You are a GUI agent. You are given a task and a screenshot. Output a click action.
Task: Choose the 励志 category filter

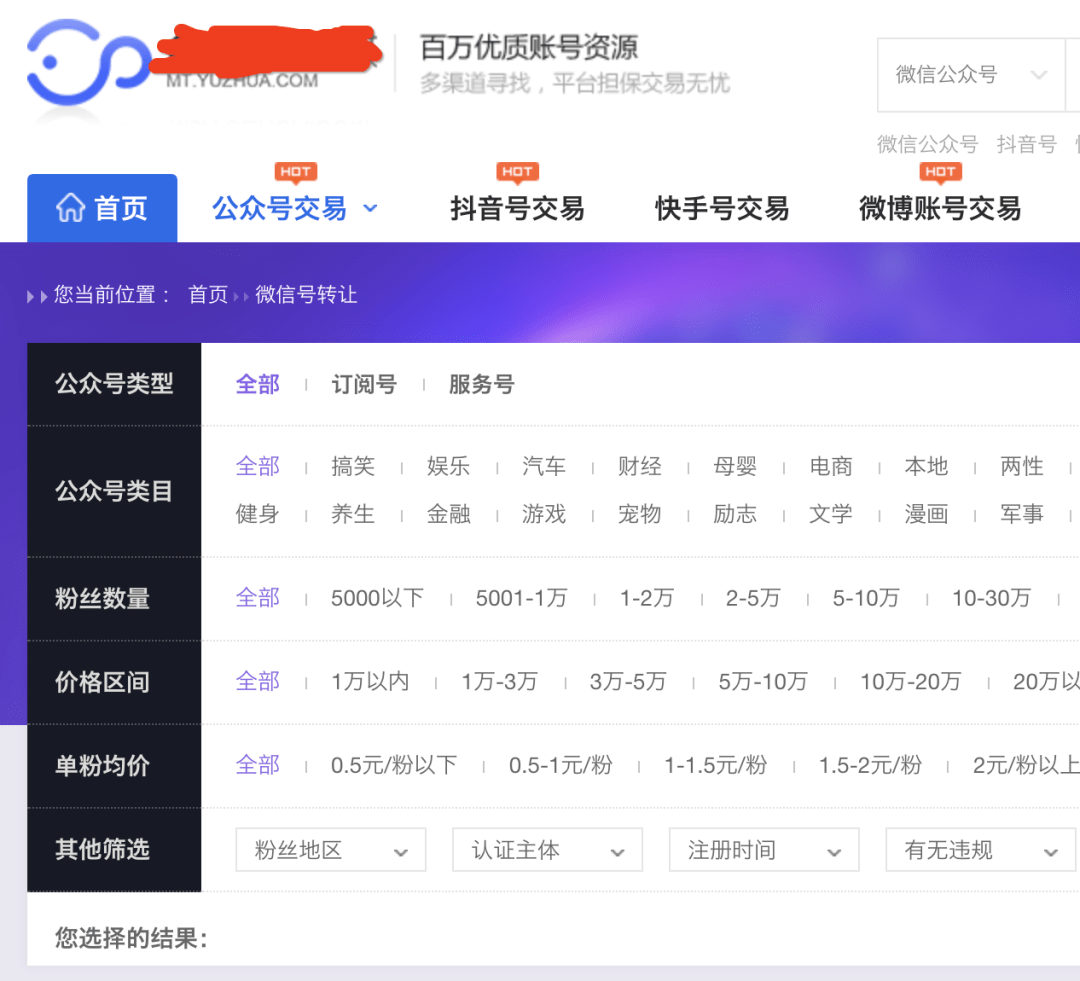point(735,514)
